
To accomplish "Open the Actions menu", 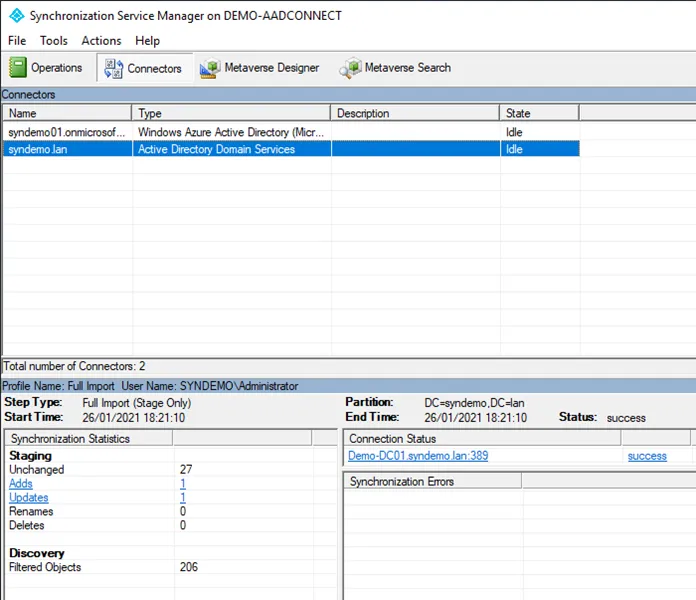I will (x=101, y=41).
